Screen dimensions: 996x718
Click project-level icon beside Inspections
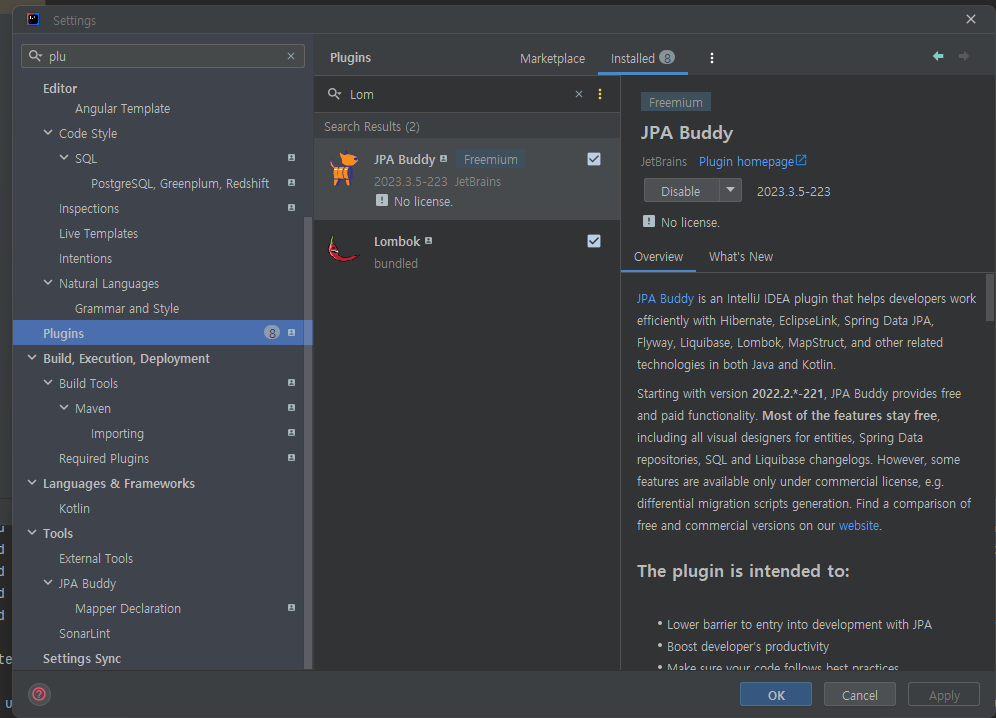(x=291, y=208)
